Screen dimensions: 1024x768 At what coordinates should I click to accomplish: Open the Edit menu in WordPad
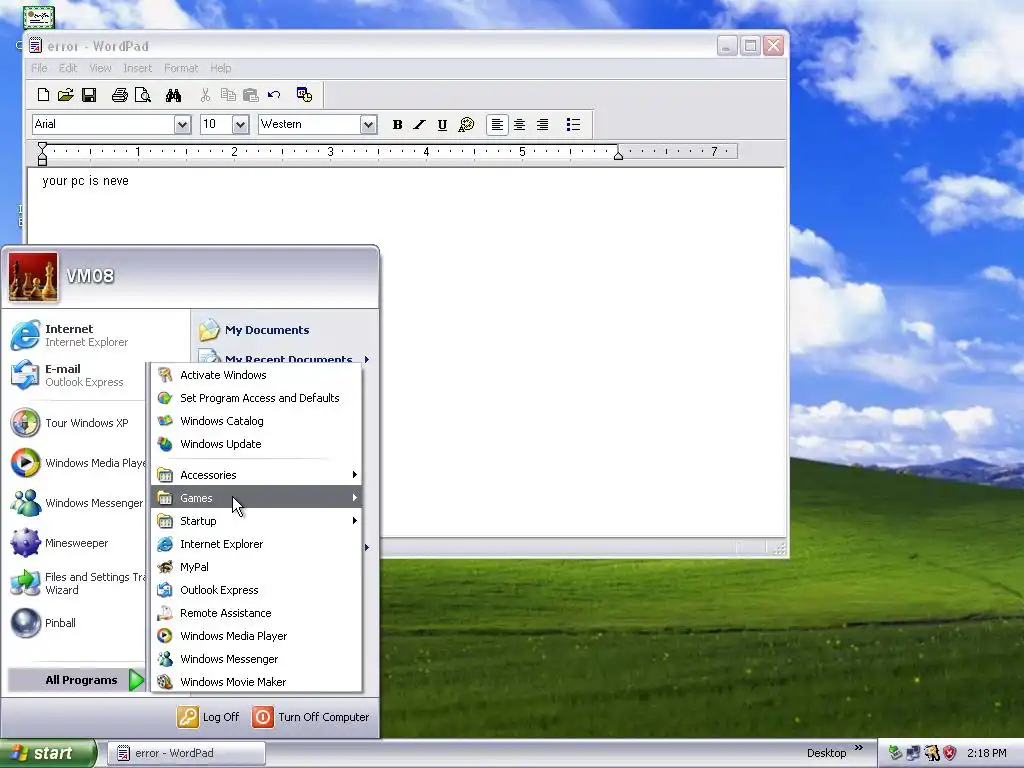pyautogui.click(x=68, y=68)
